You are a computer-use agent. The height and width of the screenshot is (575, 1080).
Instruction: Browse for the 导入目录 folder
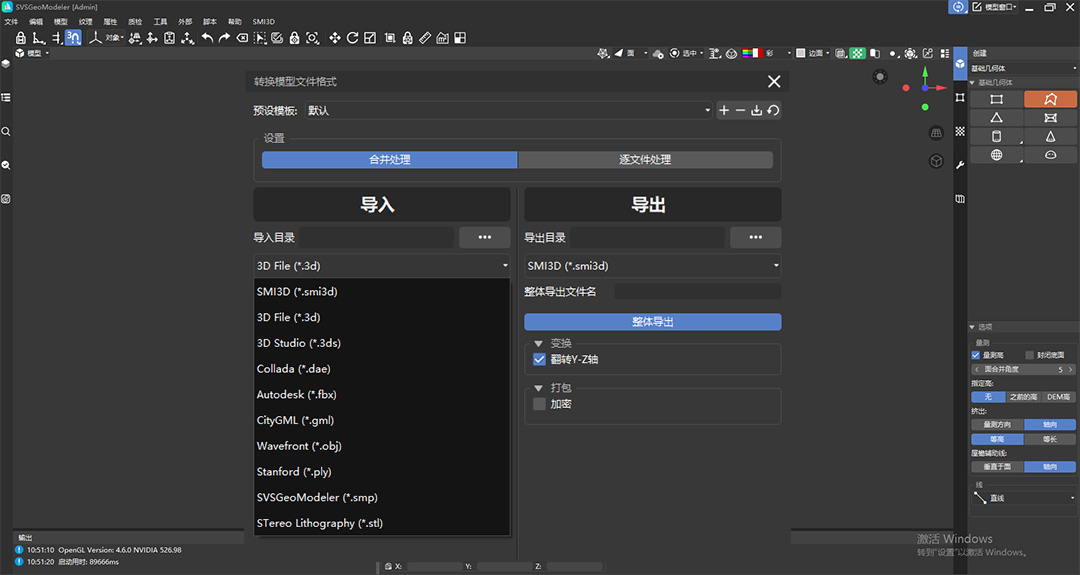pyautogui.click(x=485, y=238)
